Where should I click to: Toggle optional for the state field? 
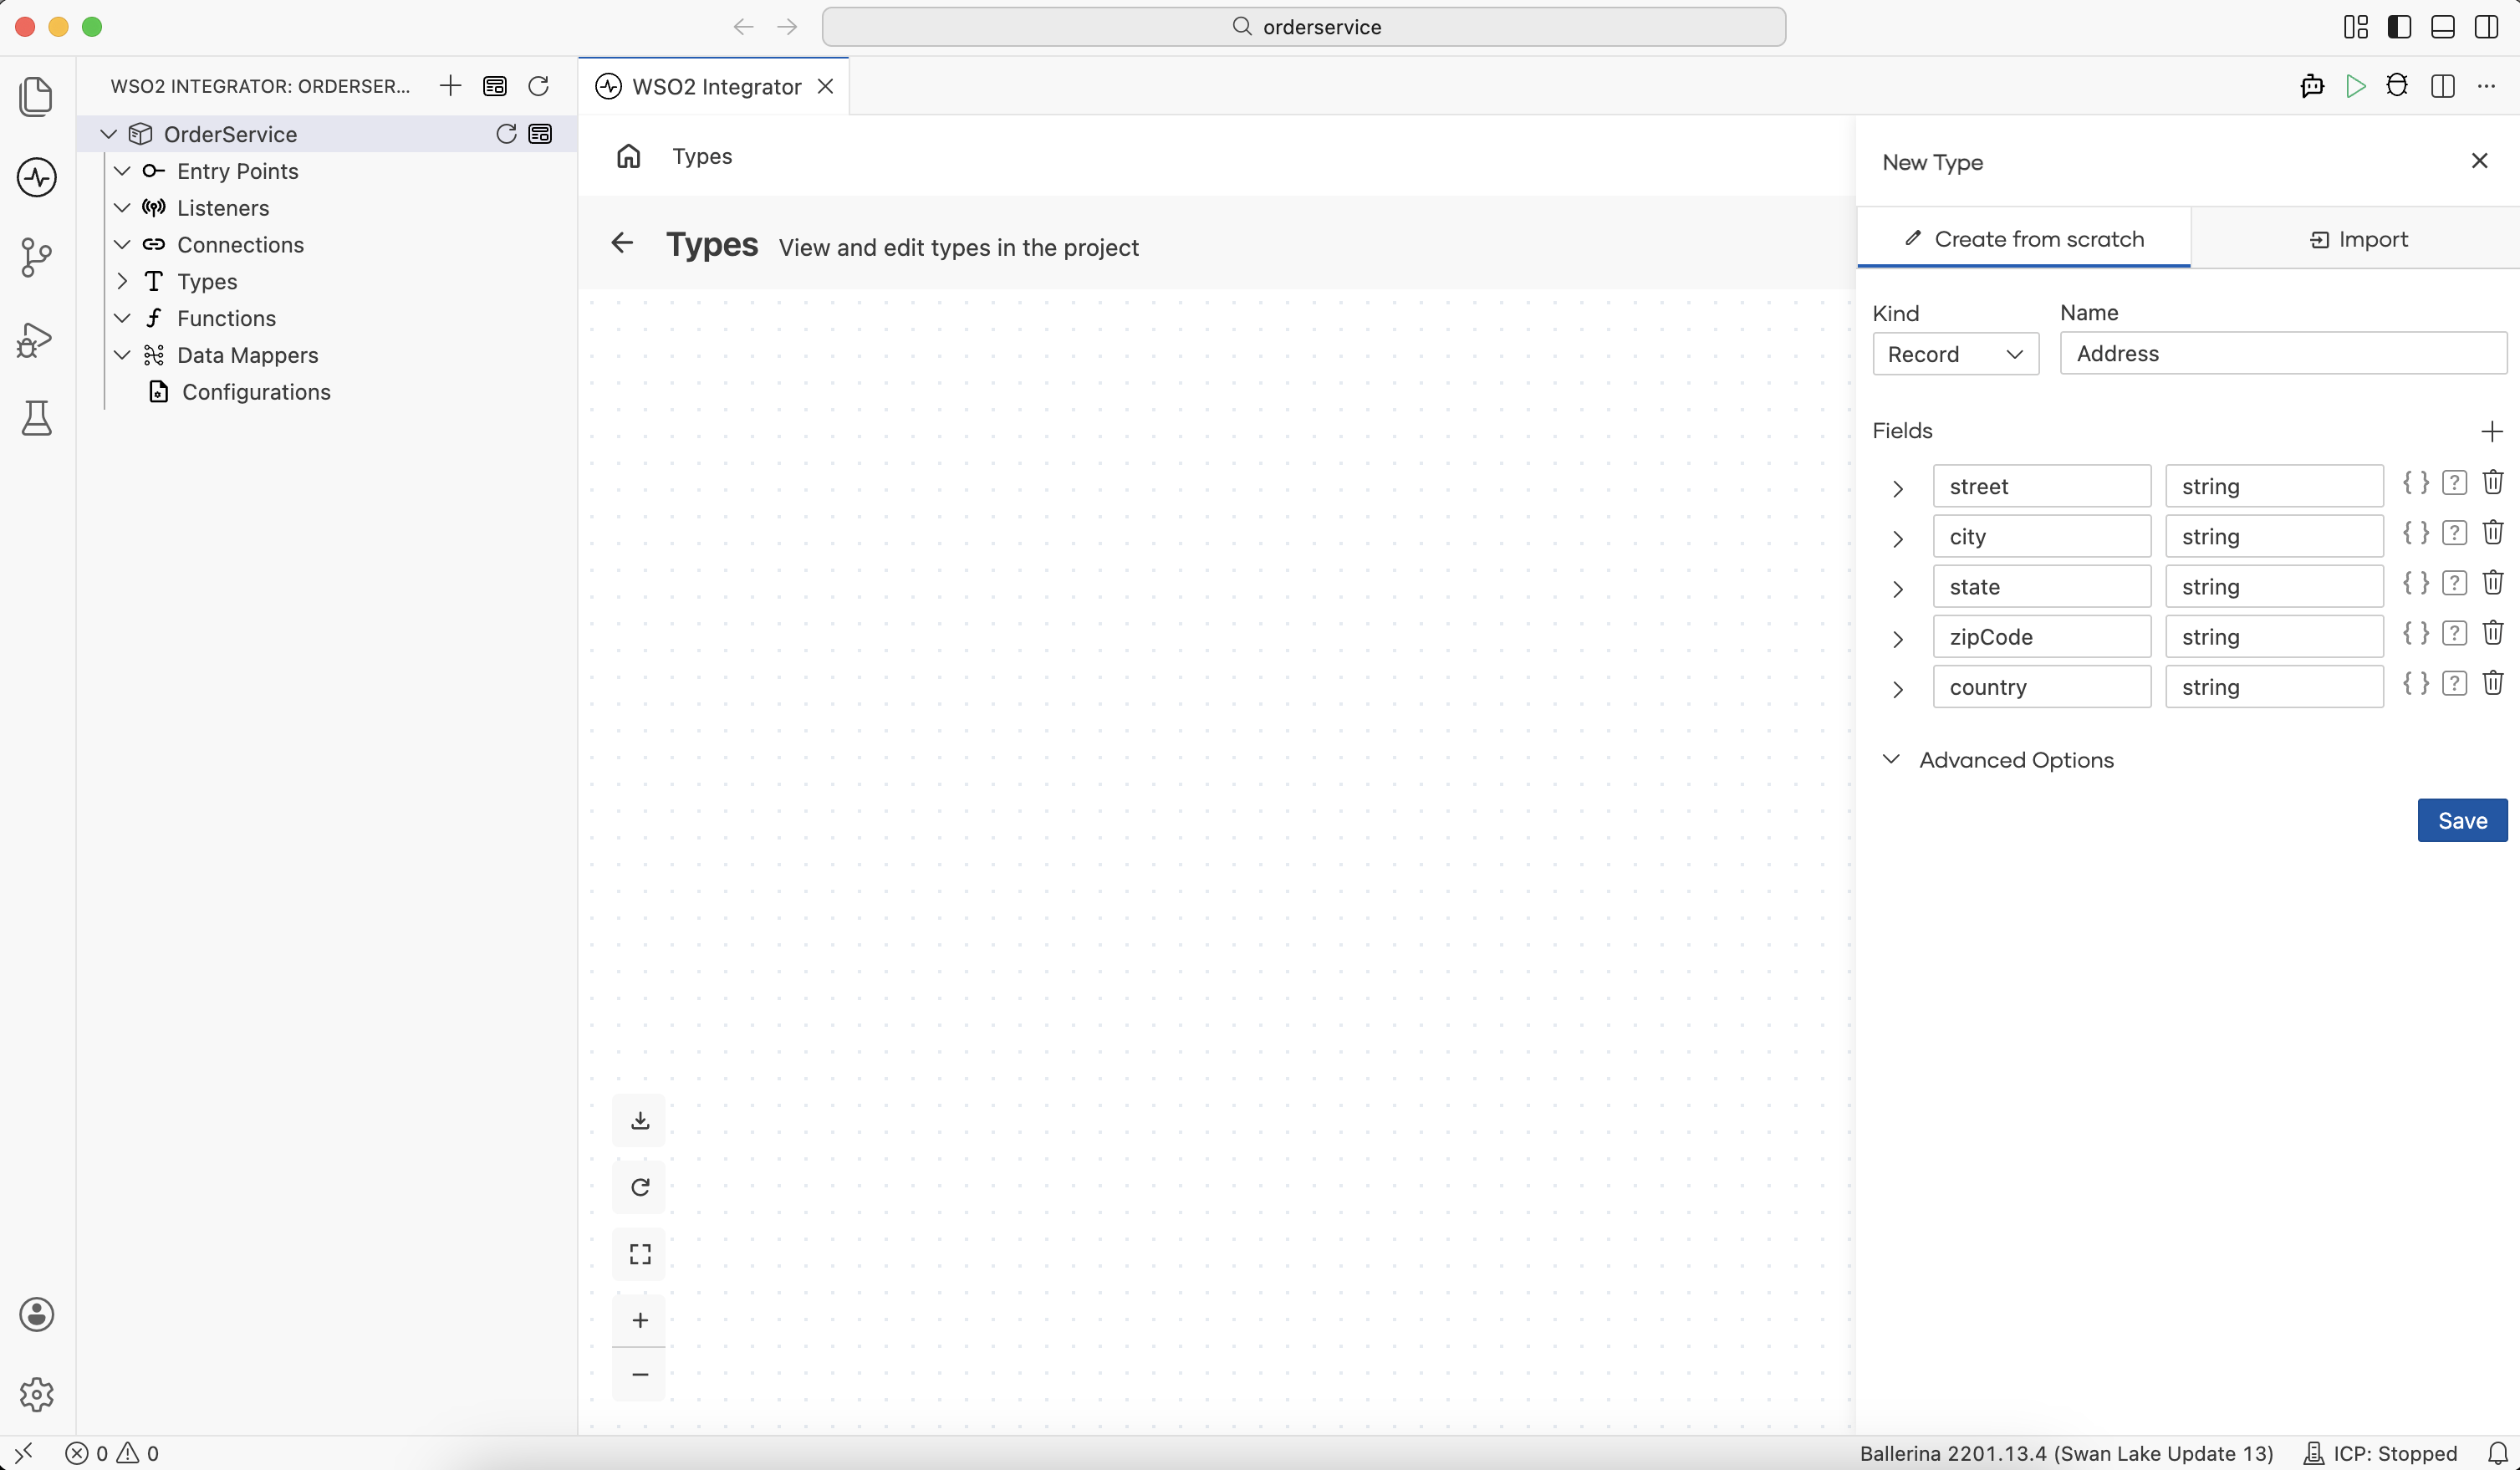click(2454, 583)
